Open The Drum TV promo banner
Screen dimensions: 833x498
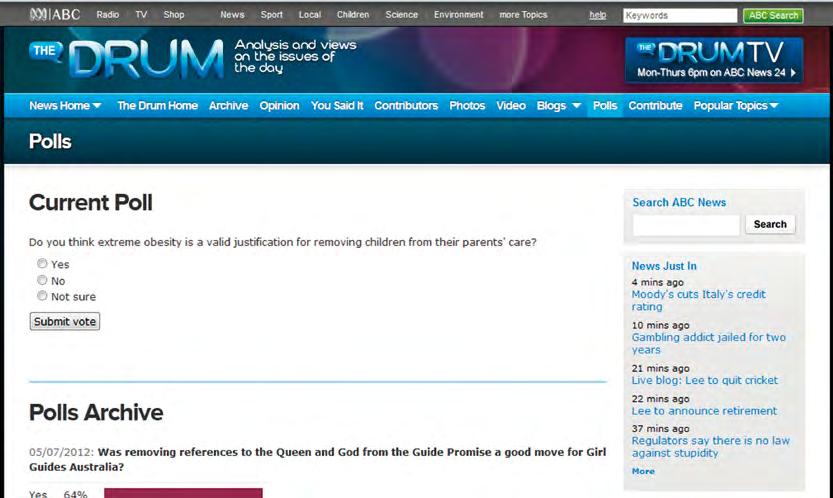pos(713,60)
